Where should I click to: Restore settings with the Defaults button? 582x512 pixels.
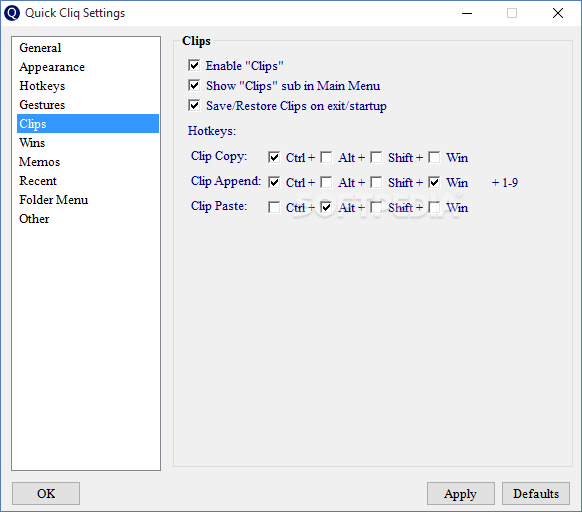point(536,493)
